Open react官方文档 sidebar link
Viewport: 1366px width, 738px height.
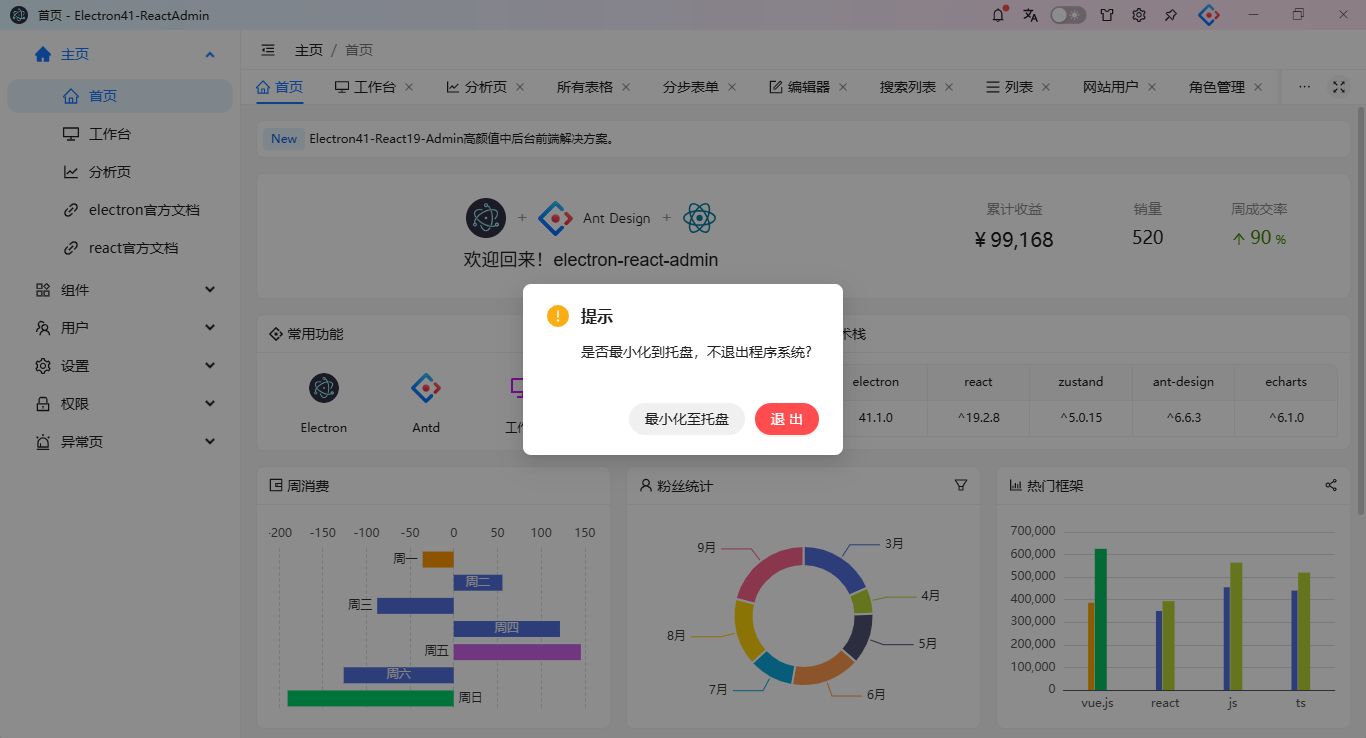coord(120,248)
